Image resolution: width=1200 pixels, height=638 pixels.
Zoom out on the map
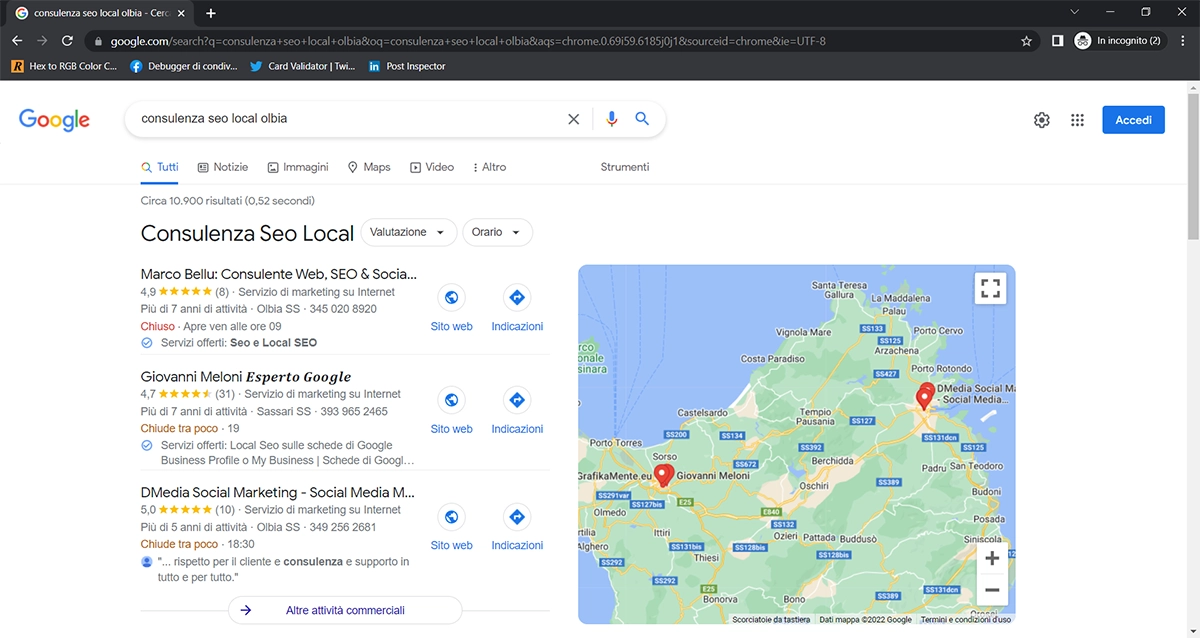coord(992,590)
